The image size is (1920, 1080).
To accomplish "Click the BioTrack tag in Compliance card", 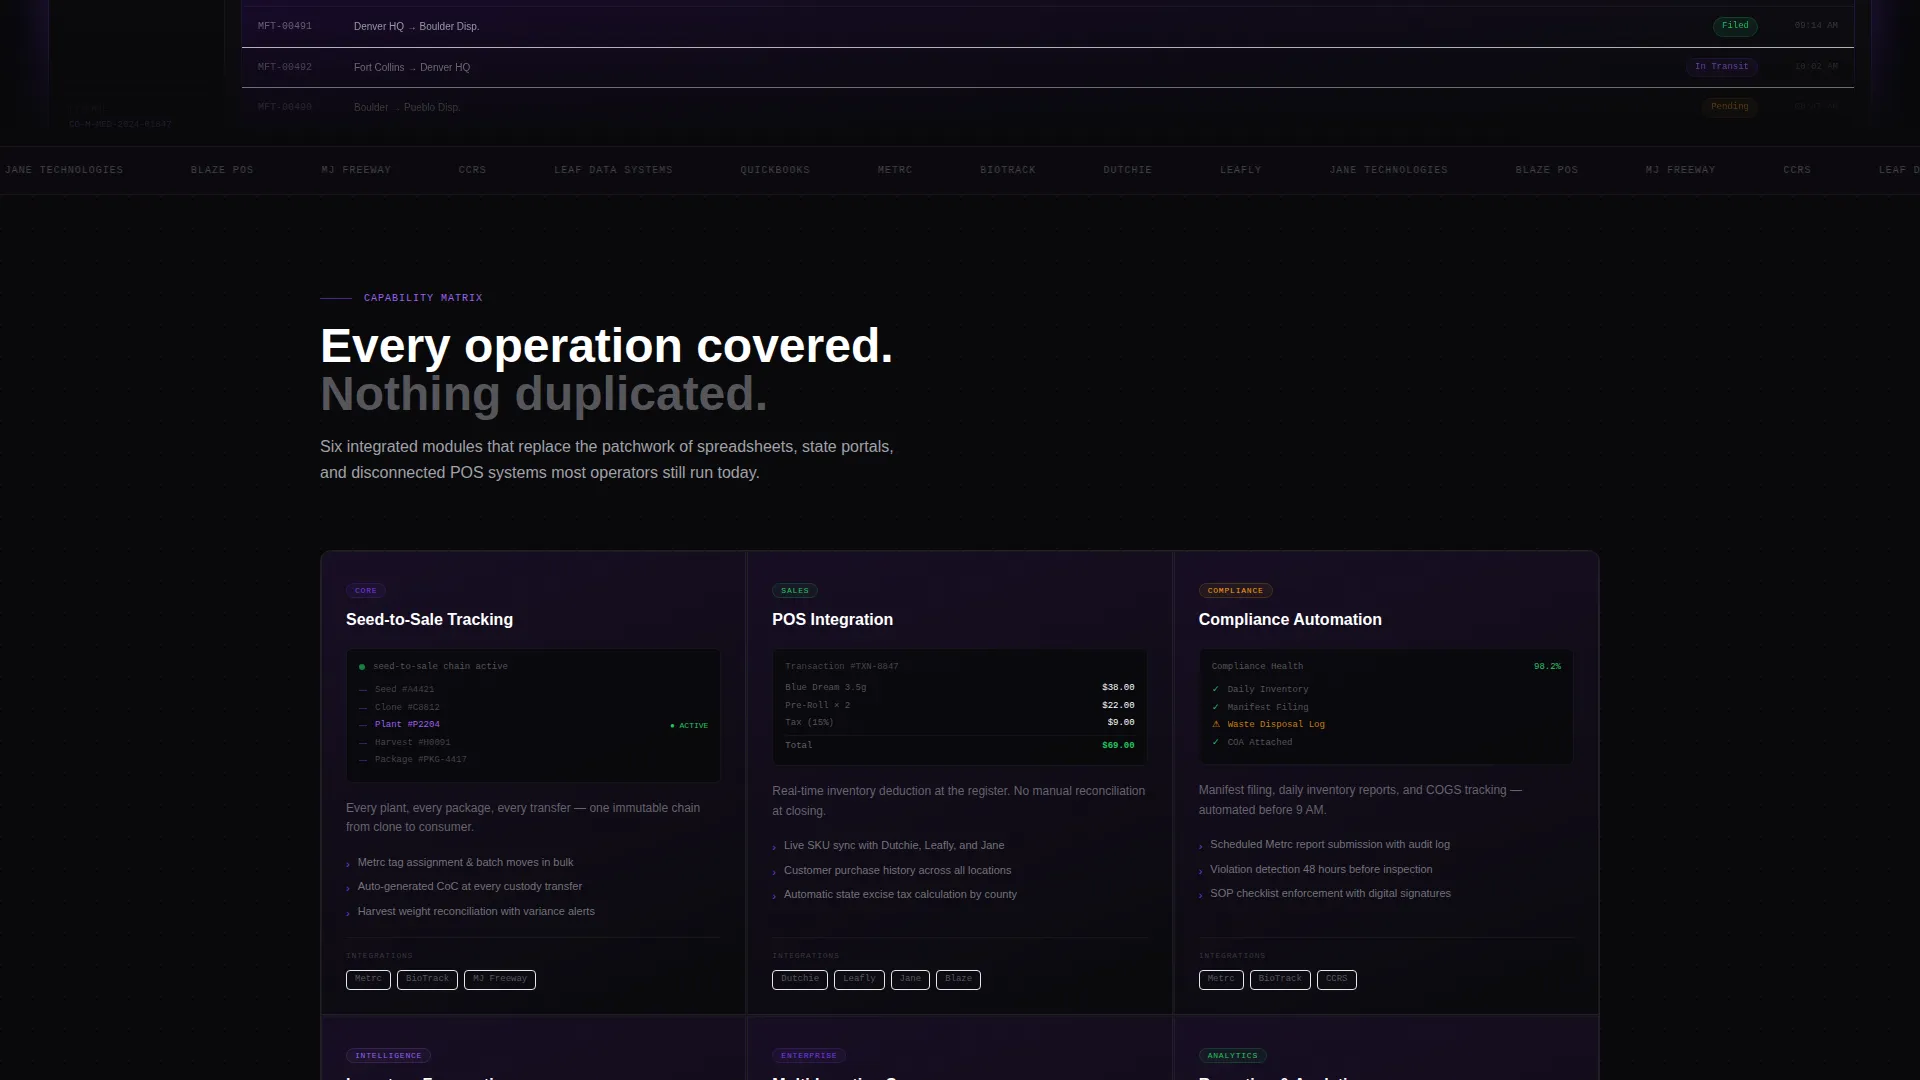I will 1280,980.
